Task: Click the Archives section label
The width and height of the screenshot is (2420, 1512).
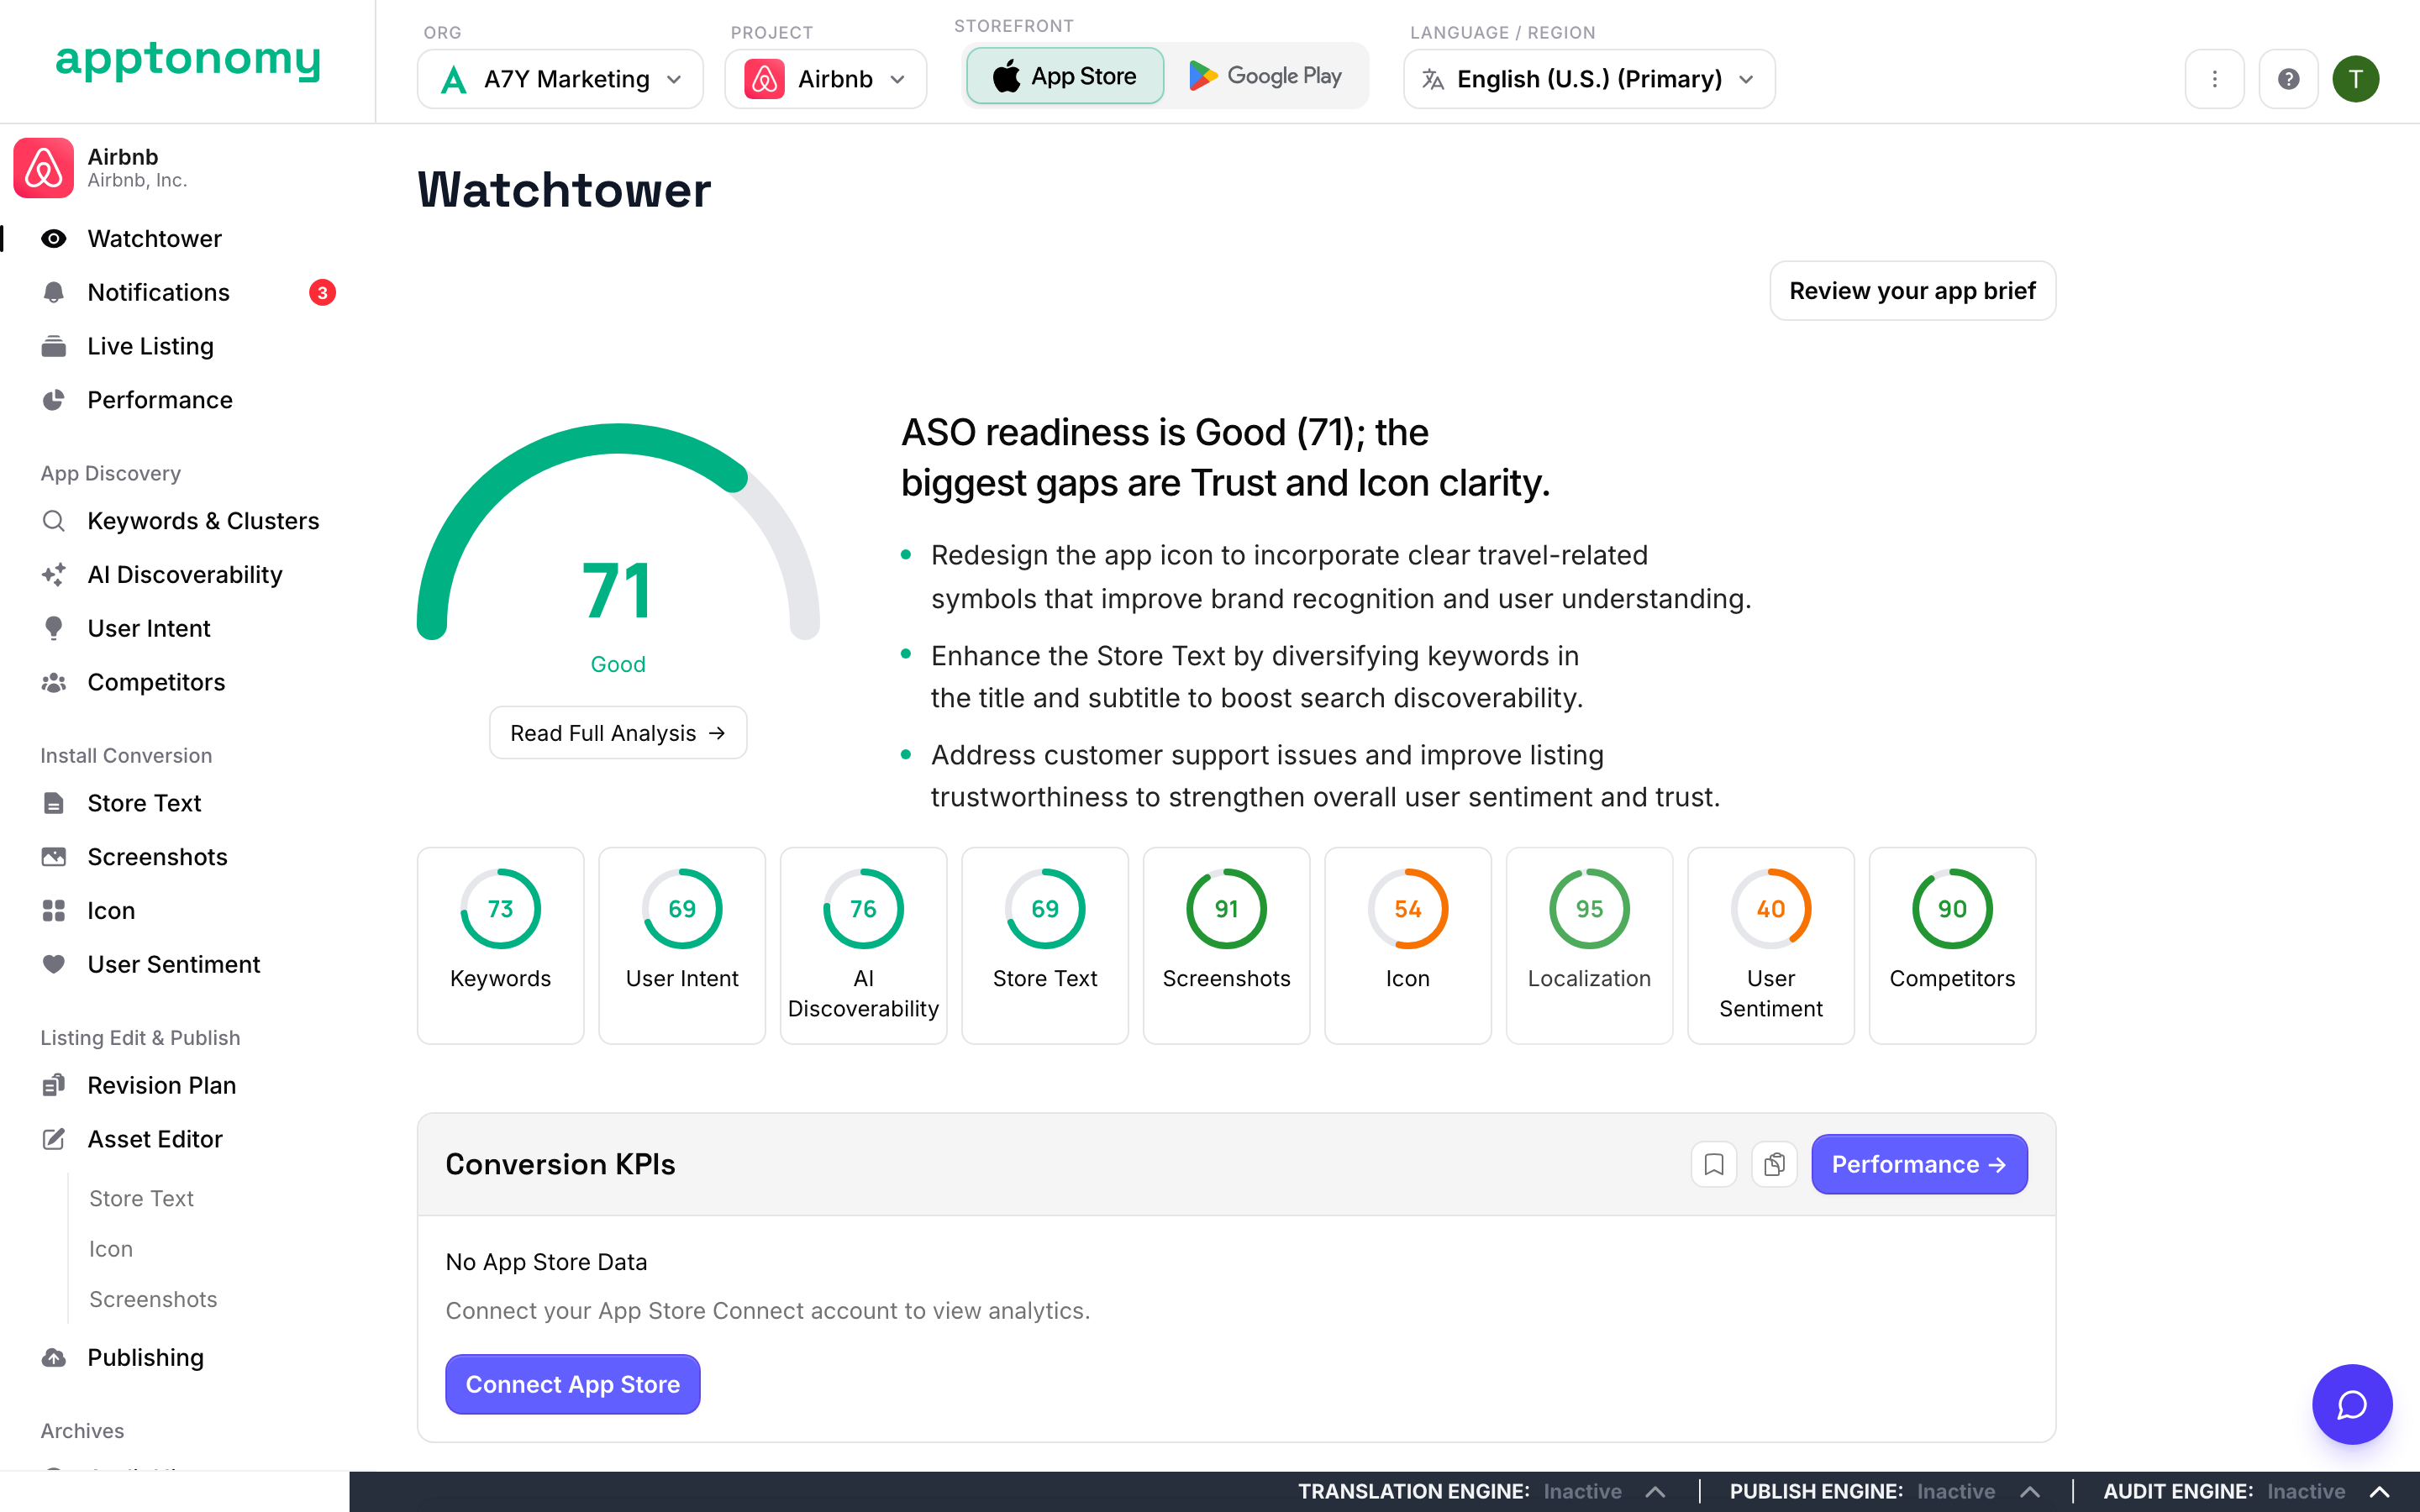Action: [x=82, y=1431]
